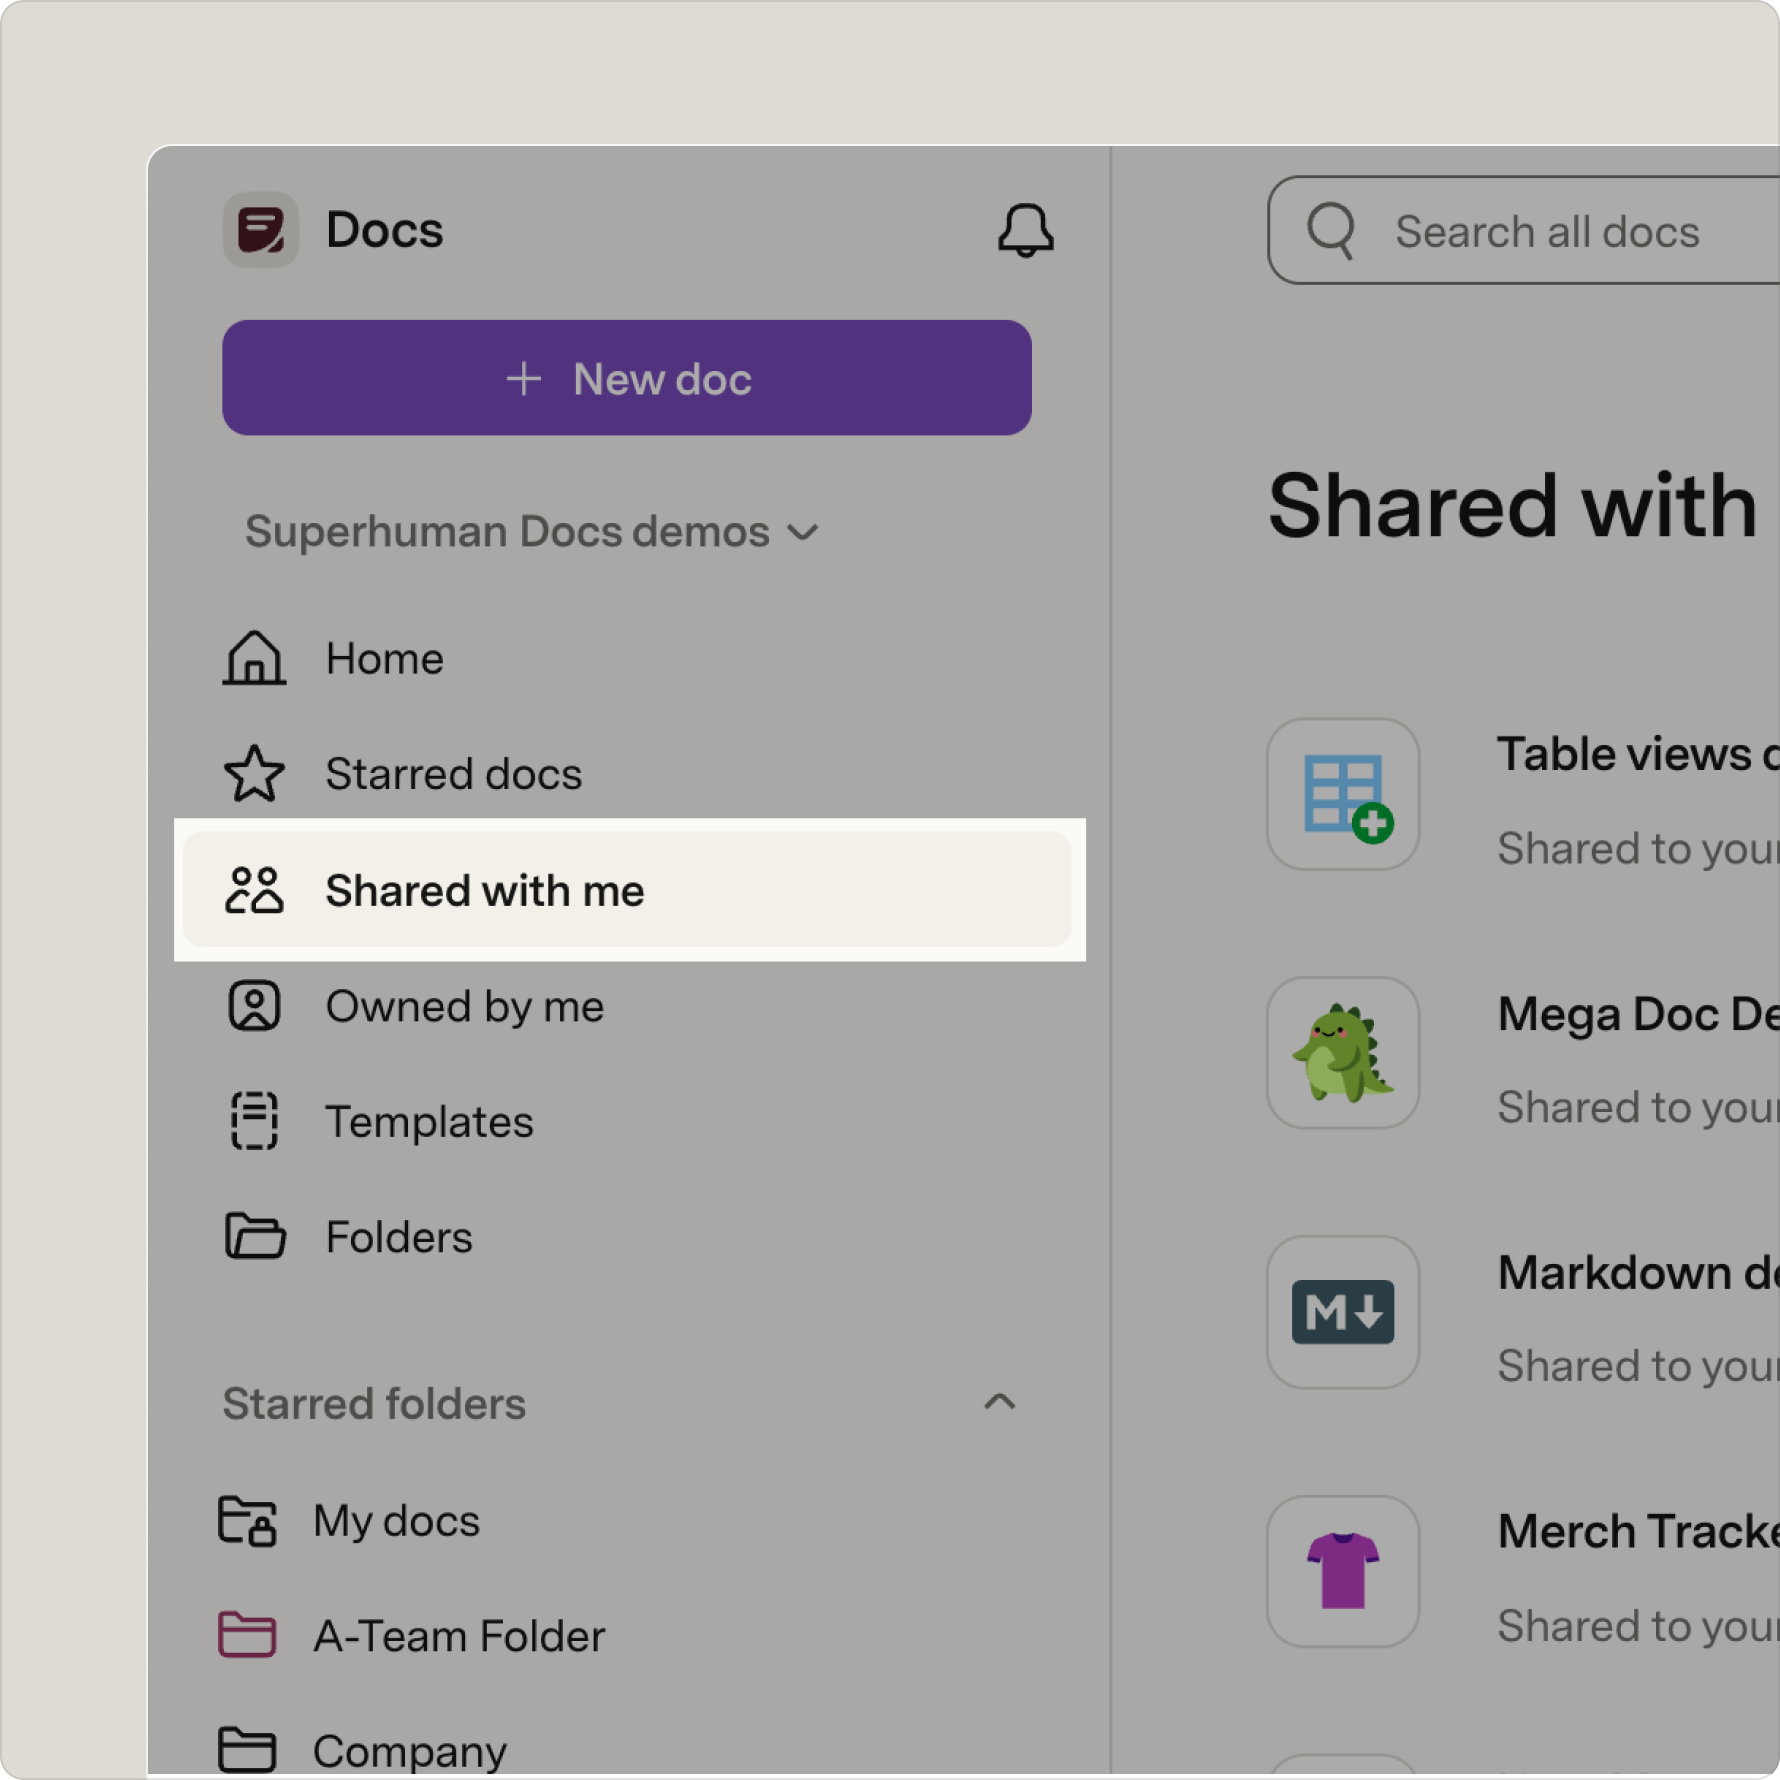Focus the Search all docs field

[1524, 231]
